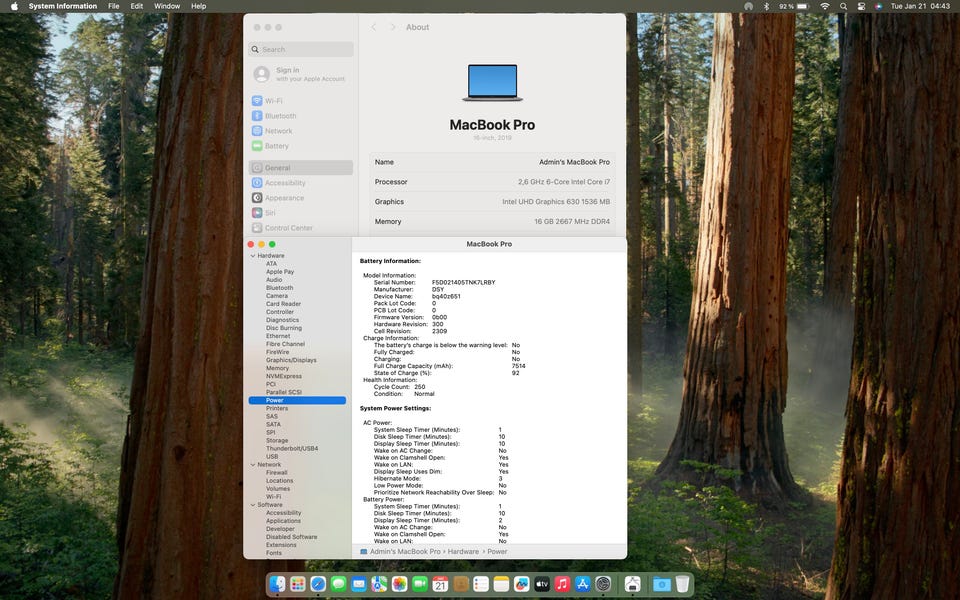Select Storage in the Hardware list
960x600 pixels.
click(x=277, y=440)
